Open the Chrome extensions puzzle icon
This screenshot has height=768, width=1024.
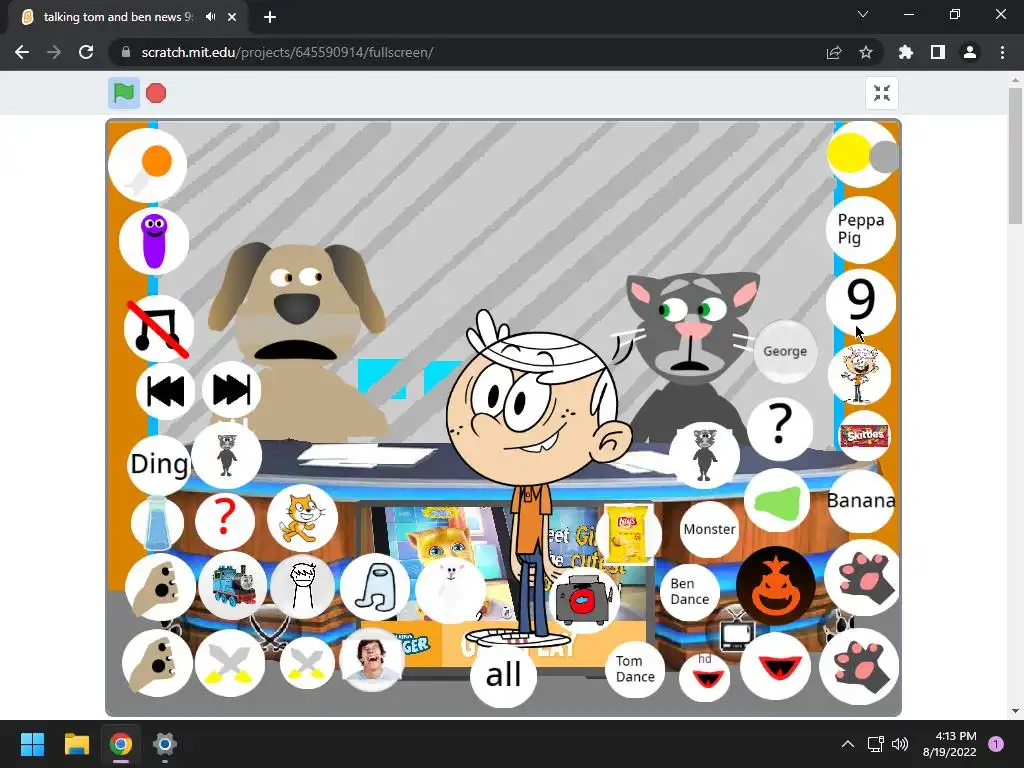coord(906,52)
